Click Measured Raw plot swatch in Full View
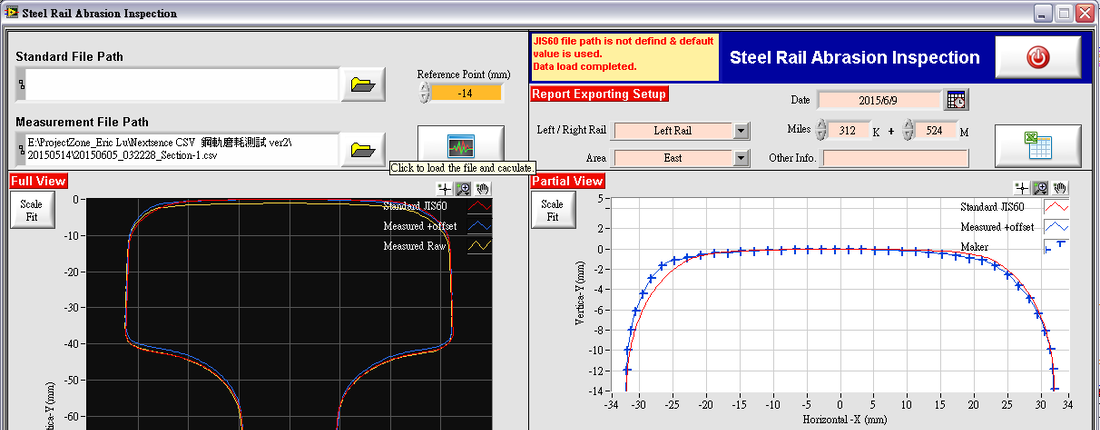The height and width of the screenshot is (430, 1100). click(x=480, y=246)
